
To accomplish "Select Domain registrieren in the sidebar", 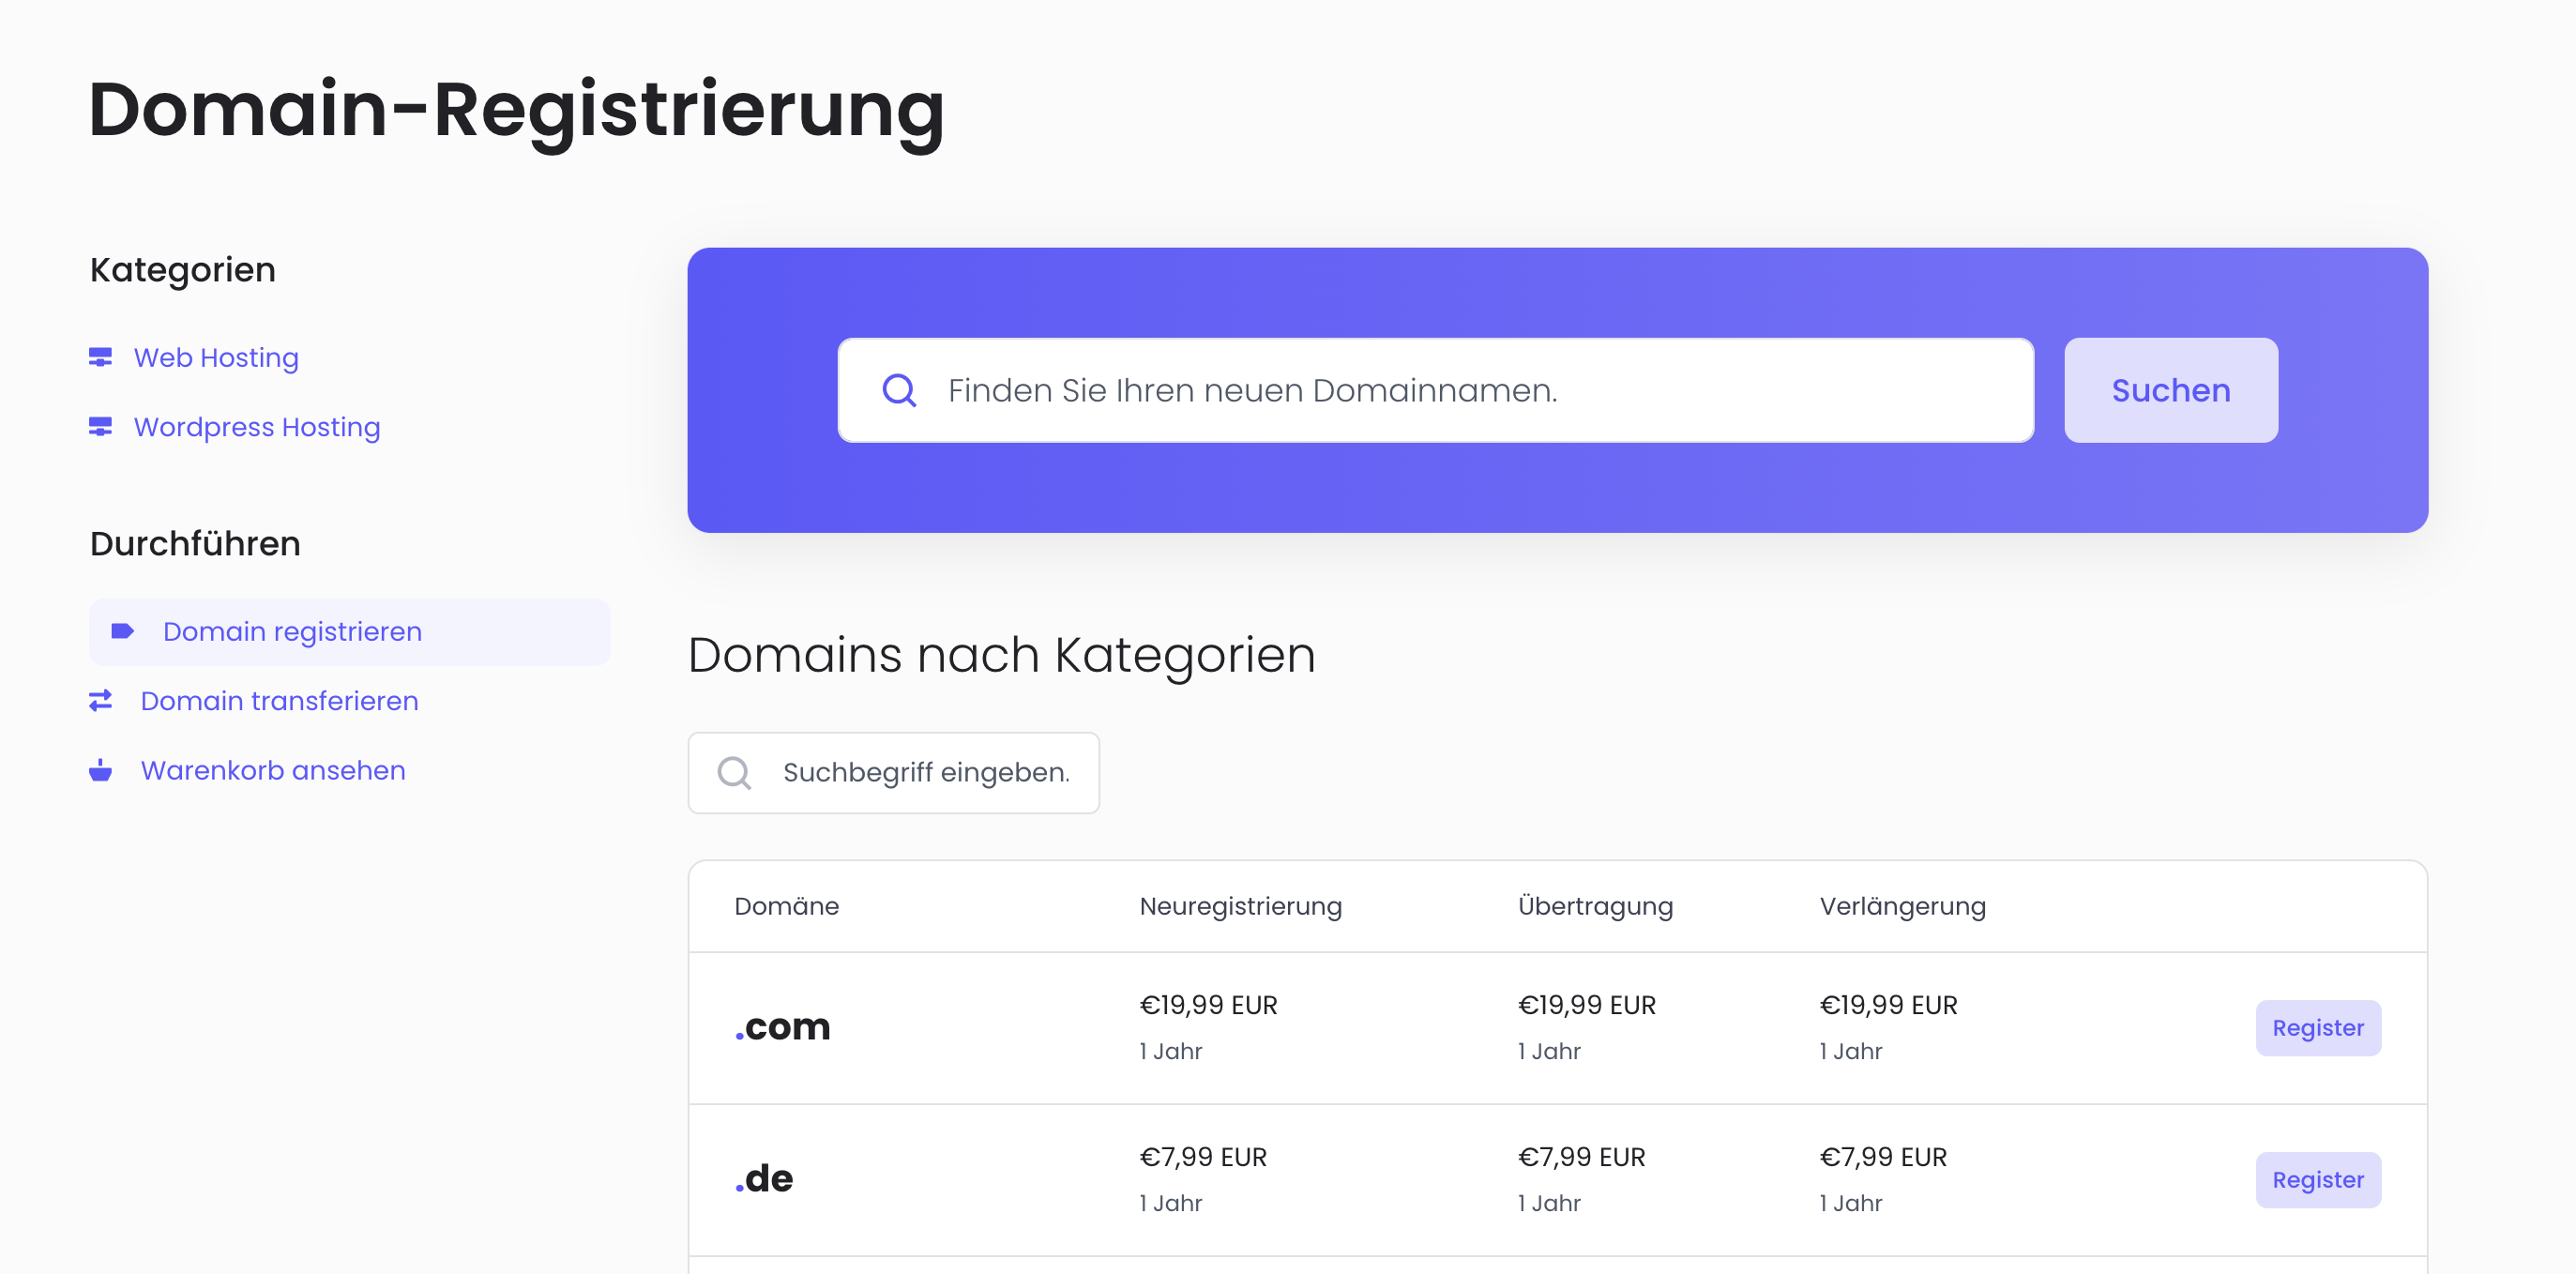I will point(292,631).
